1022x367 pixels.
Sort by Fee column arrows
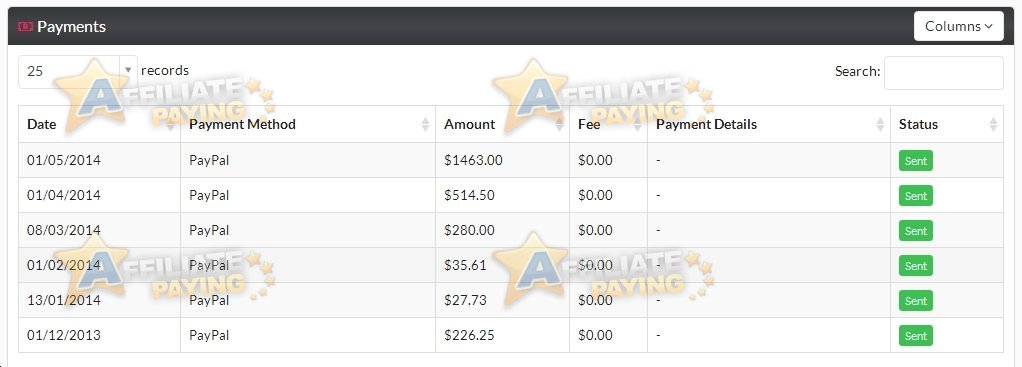pyautogui.click(x=637, y=125)
